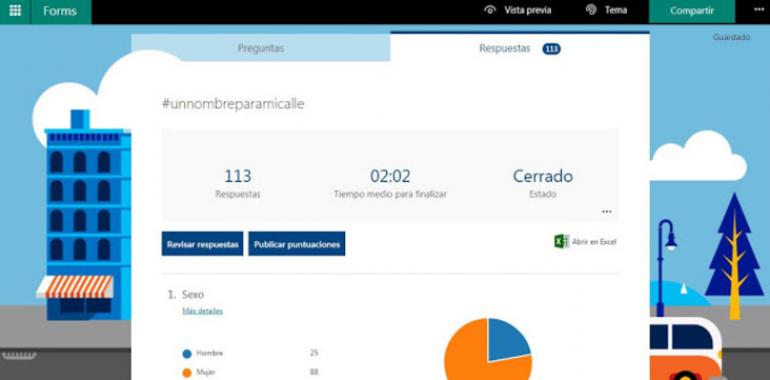Open the top bar more options ellipsis
The height and width of the screenshot is (380, 770).
(759, 10)
